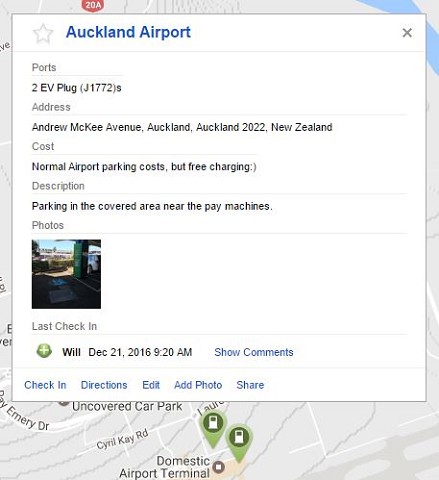Viewport: 439px width, 480px height.
Task: Edit the station details
Action: [151, 385]
